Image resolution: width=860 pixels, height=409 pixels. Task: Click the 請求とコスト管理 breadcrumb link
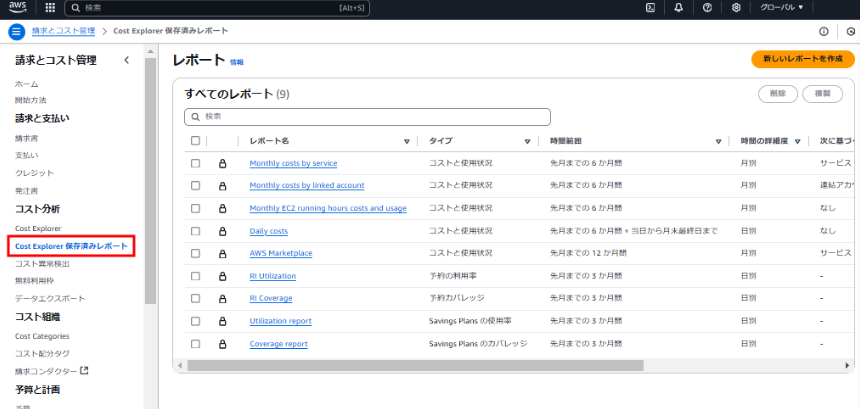pos(63,31)
